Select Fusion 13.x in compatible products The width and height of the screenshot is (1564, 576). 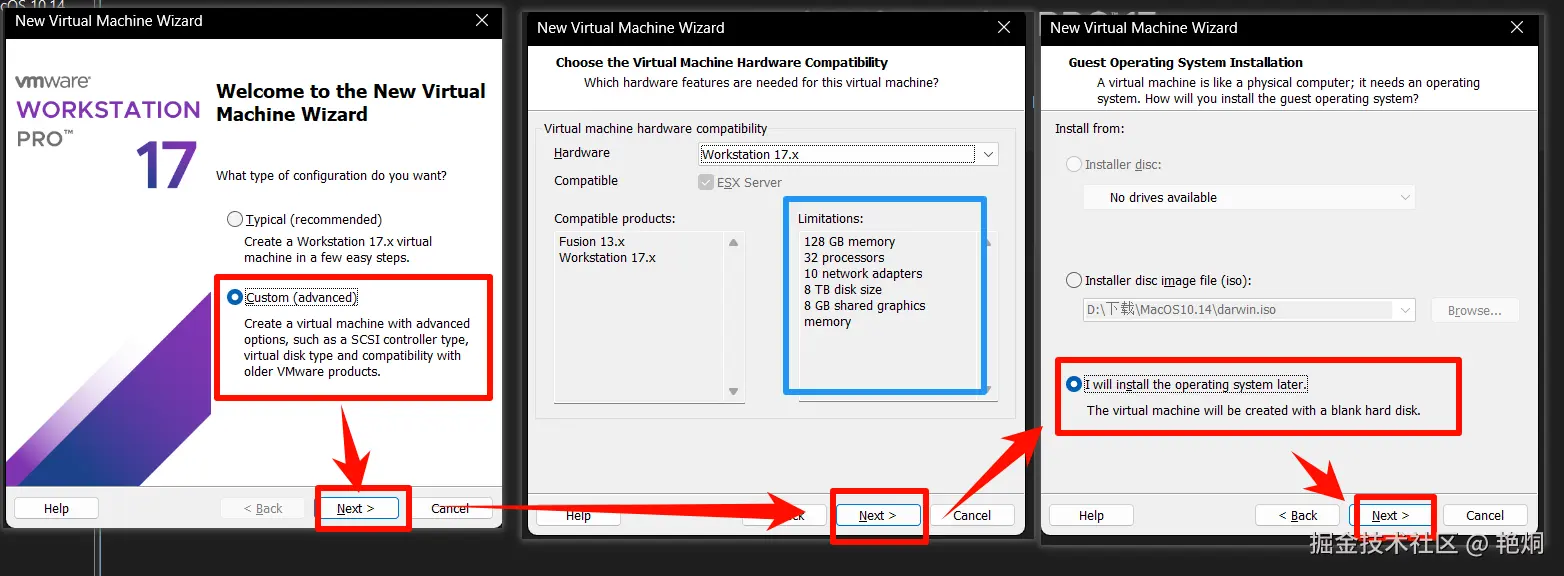[x=592, y=241]
